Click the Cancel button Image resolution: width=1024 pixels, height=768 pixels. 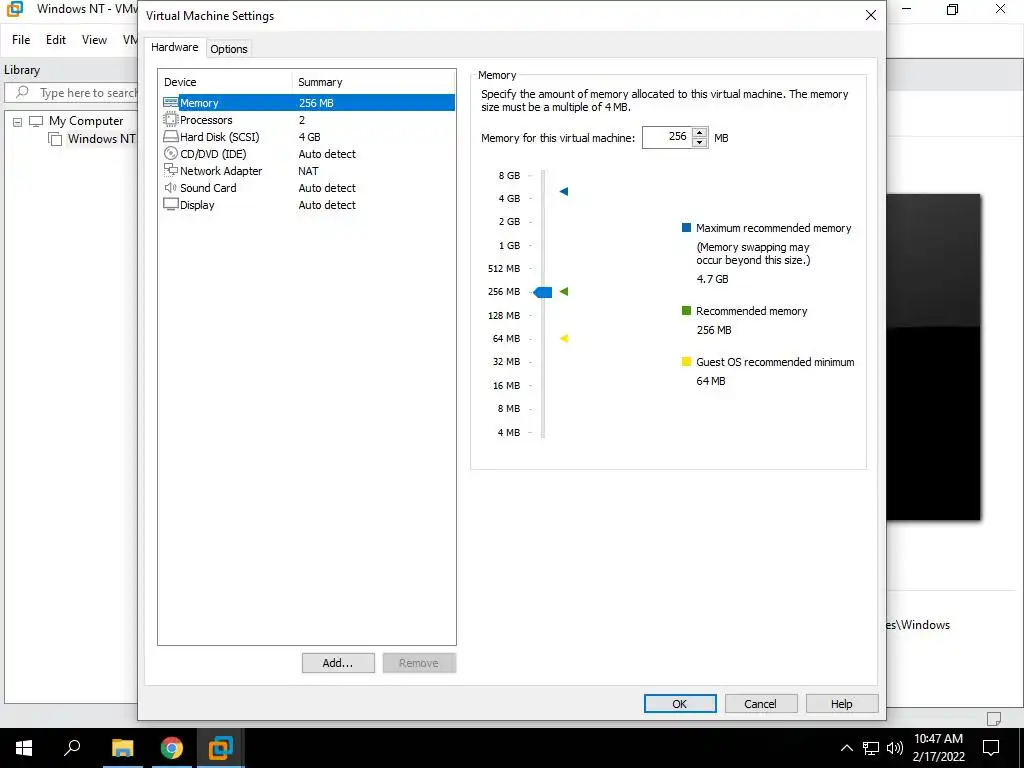tap(761, 703)
